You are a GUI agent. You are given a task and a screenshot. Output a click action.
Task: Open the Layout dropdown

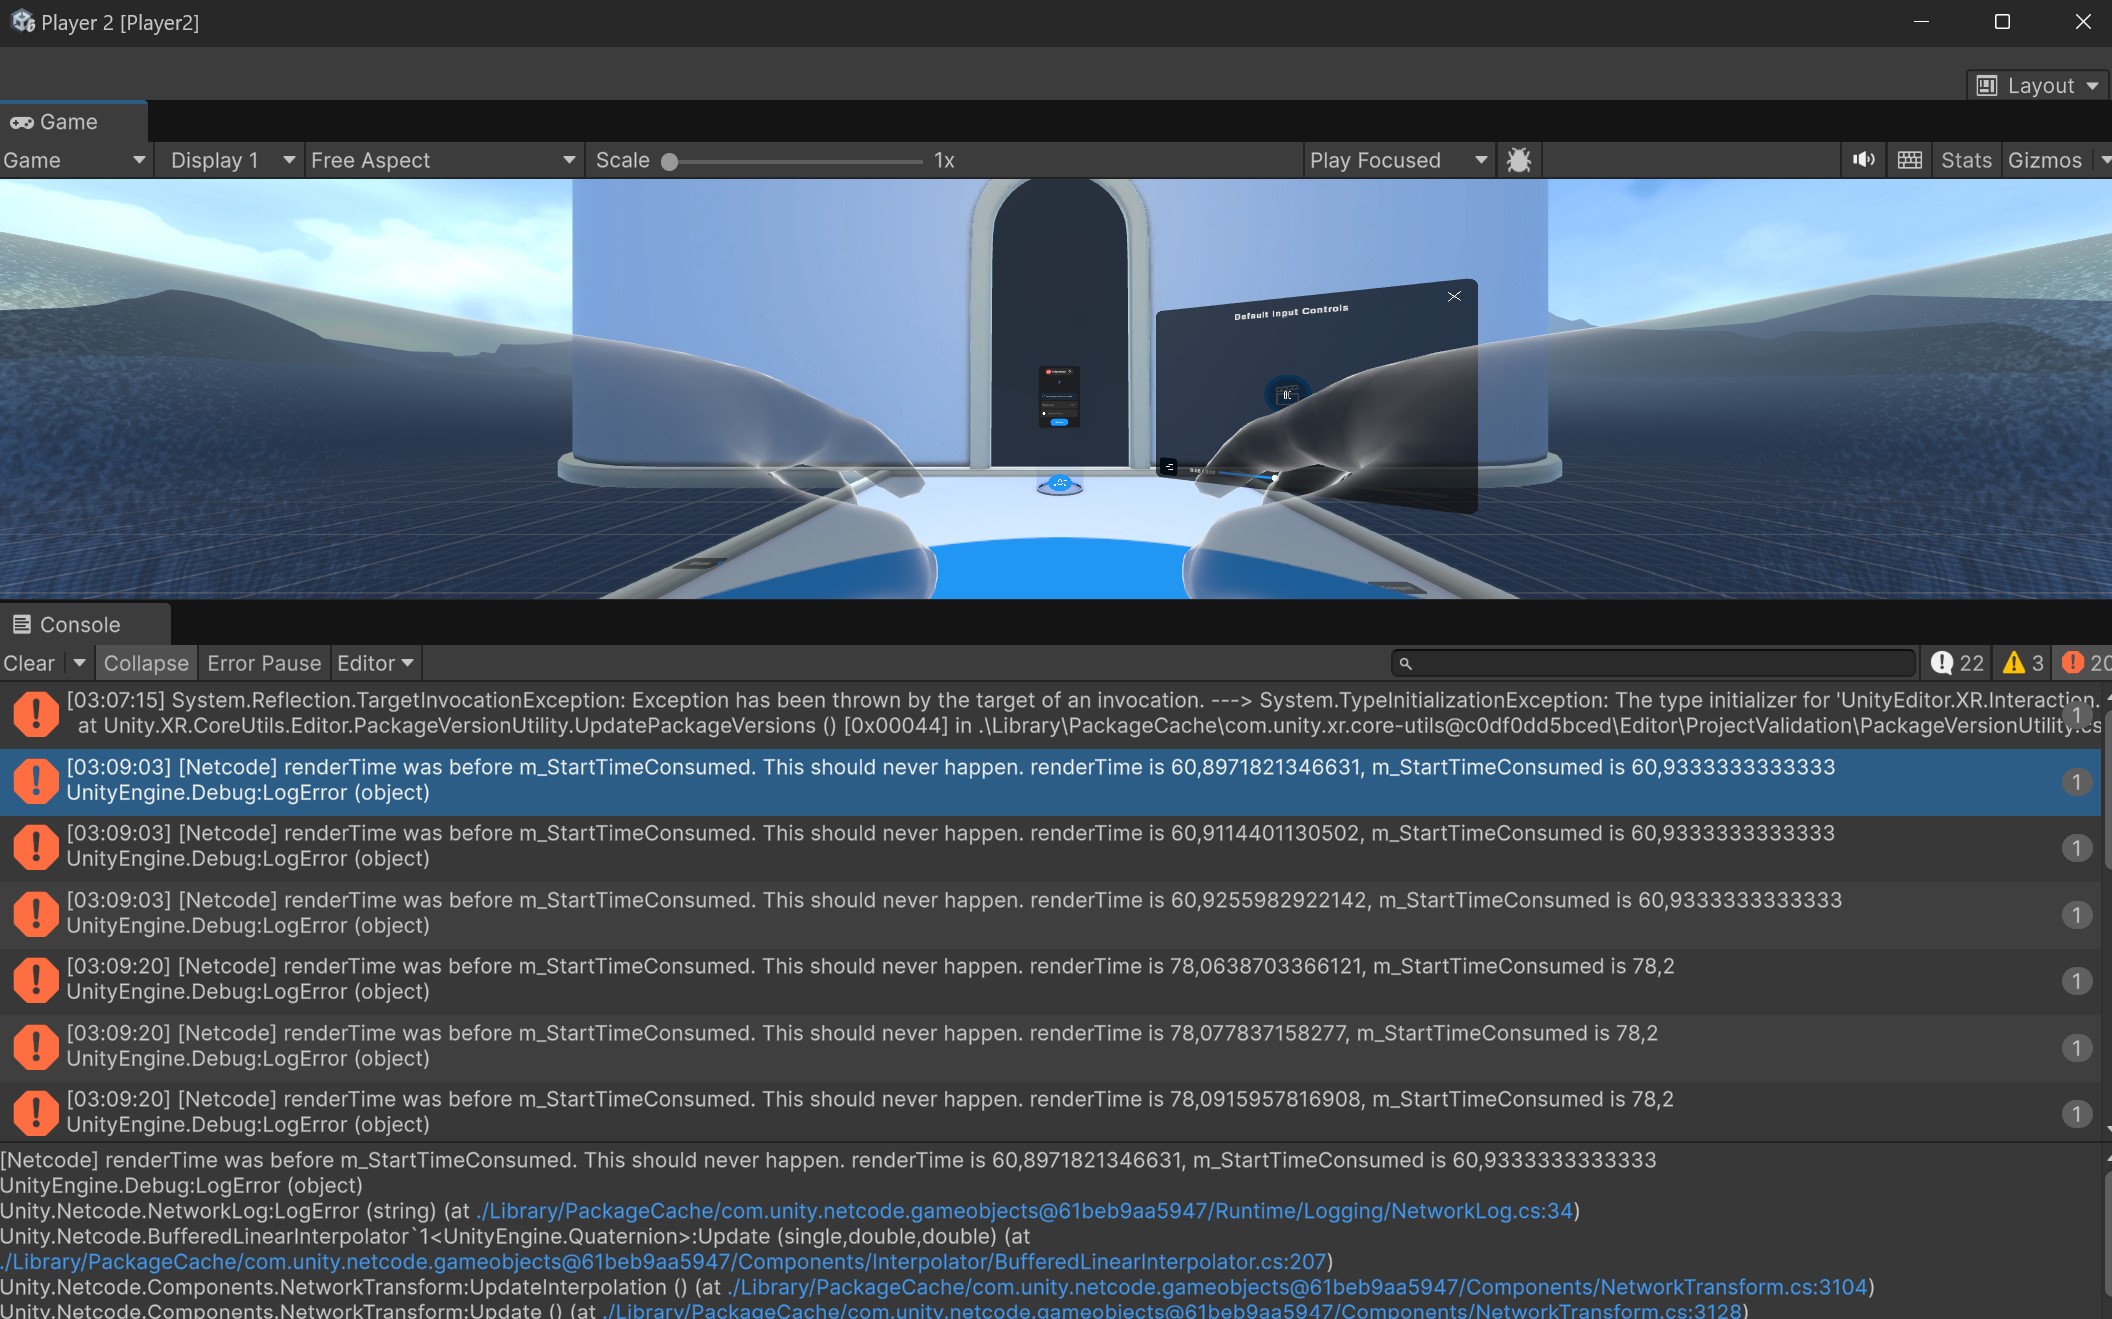click(x=2036, y=85)
